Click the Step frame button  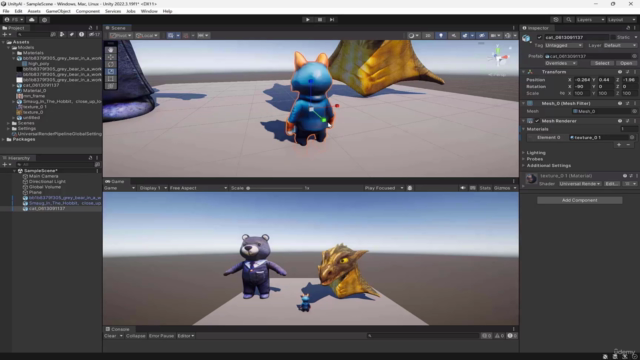(332, 20)
